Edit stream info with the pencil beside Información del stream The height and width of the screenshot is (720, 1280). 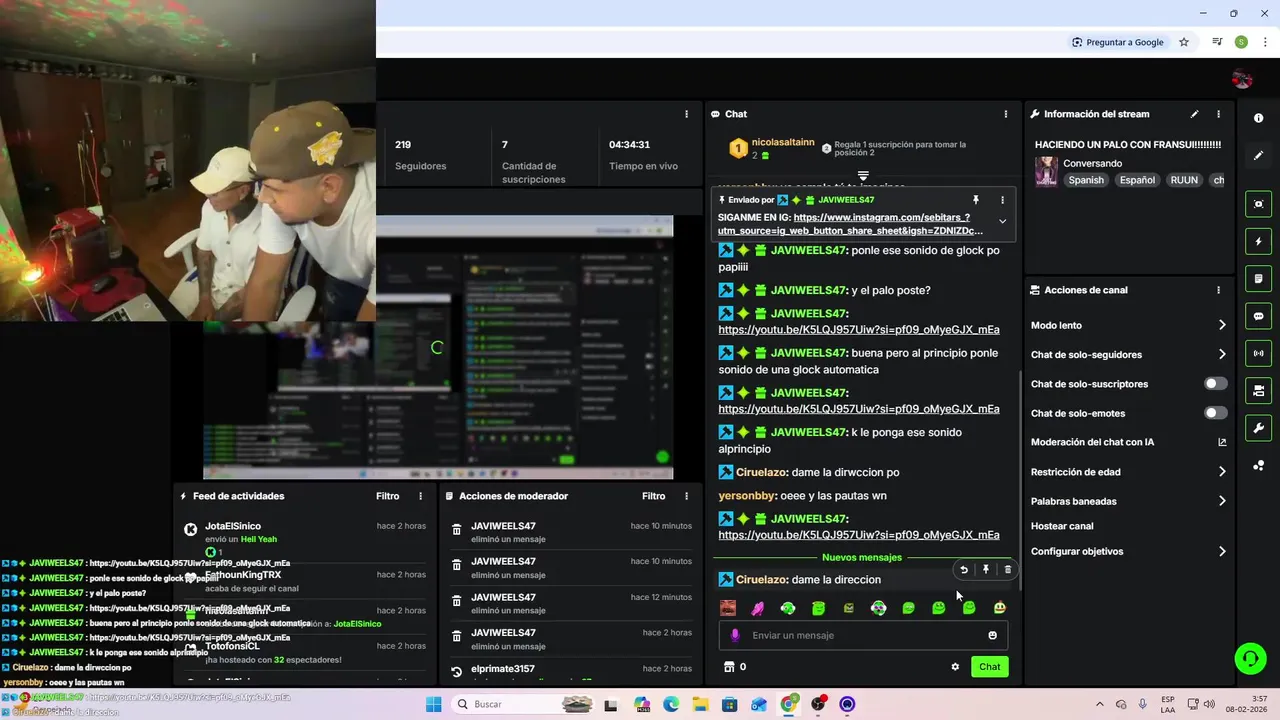tap(1194, 114)
